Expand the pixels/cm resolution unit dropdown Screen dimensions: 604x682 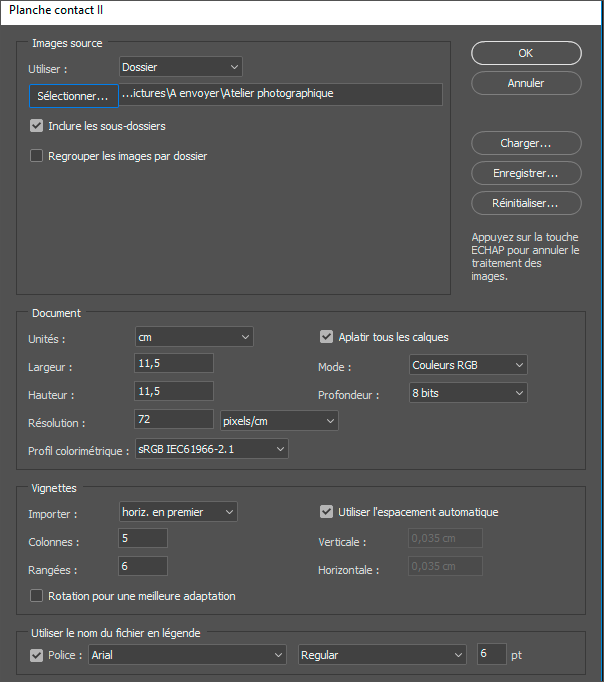tap(279, 421)
